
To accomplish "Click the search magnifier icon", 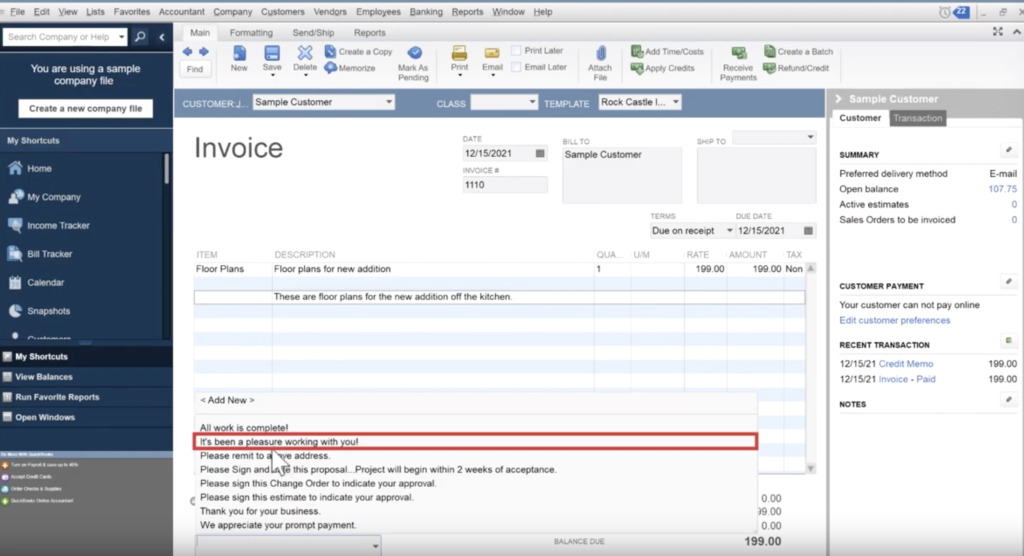I will point(140,37).
